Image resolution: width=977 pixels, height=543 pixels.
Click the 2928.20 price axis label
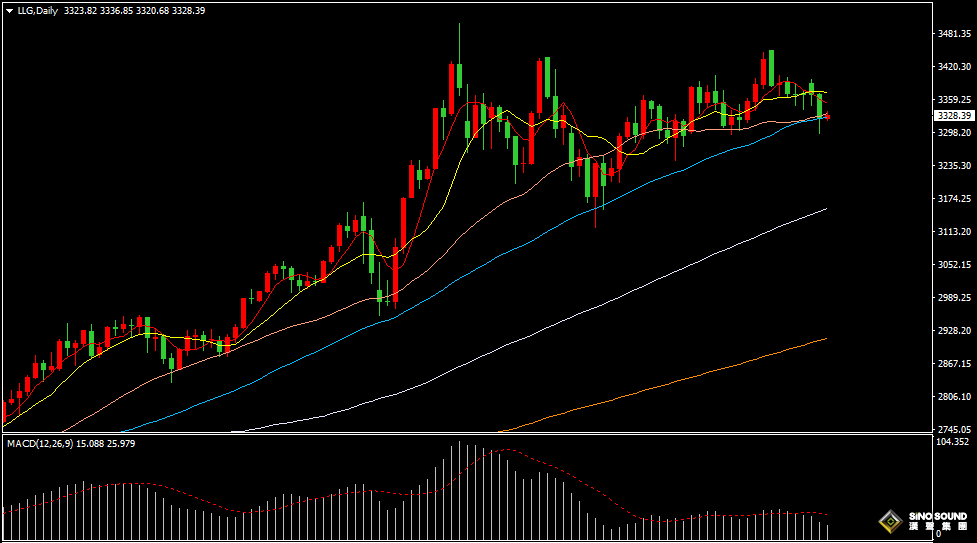(954, 330)
